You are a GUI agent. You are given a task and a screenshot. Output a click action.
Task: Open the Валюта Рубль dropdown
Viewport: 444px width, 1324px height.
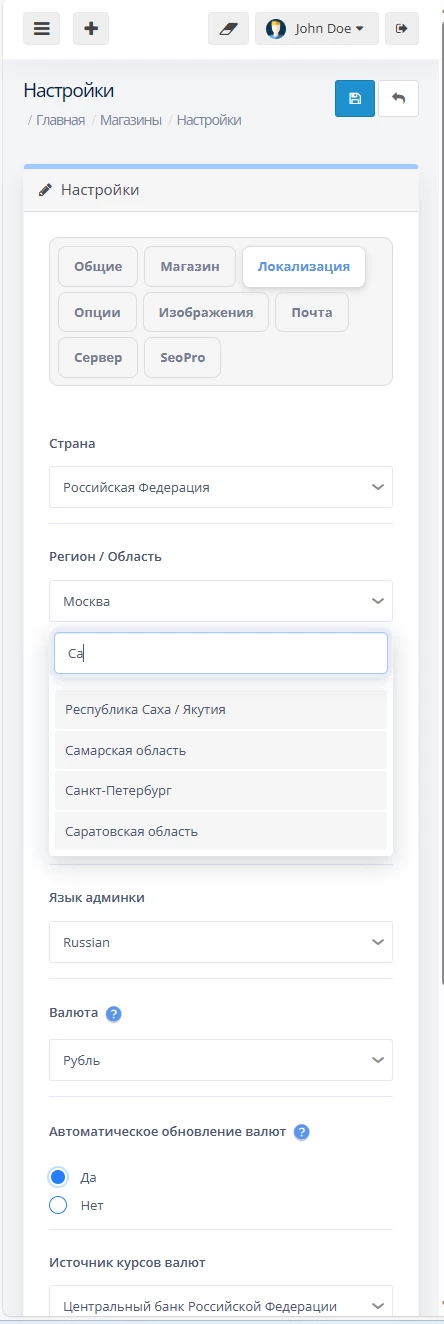pyautogui.click(x=221, y=1060)
